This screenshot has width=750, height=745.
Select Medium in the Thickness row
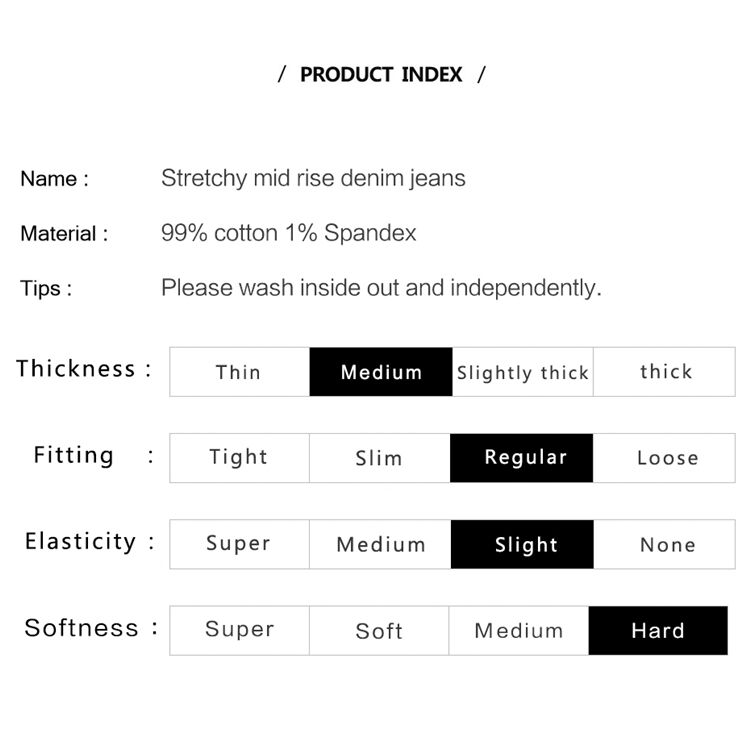click(x=381, y=372)
